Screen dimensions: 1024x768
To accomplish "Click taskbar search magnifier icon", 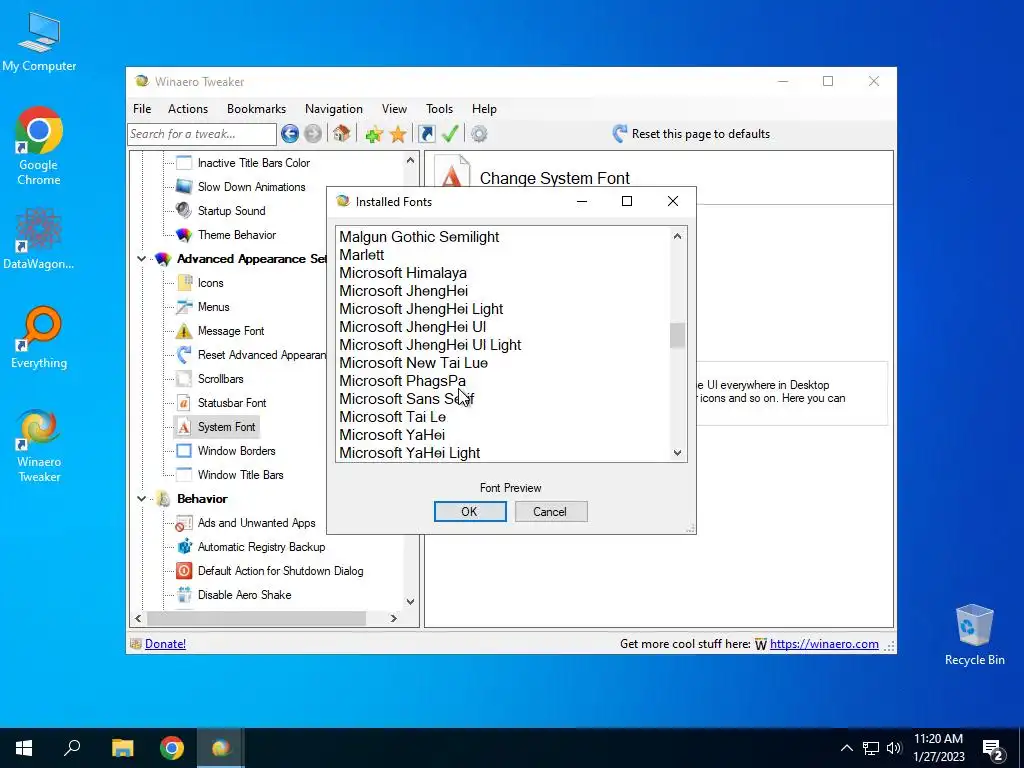I will 72,748.
